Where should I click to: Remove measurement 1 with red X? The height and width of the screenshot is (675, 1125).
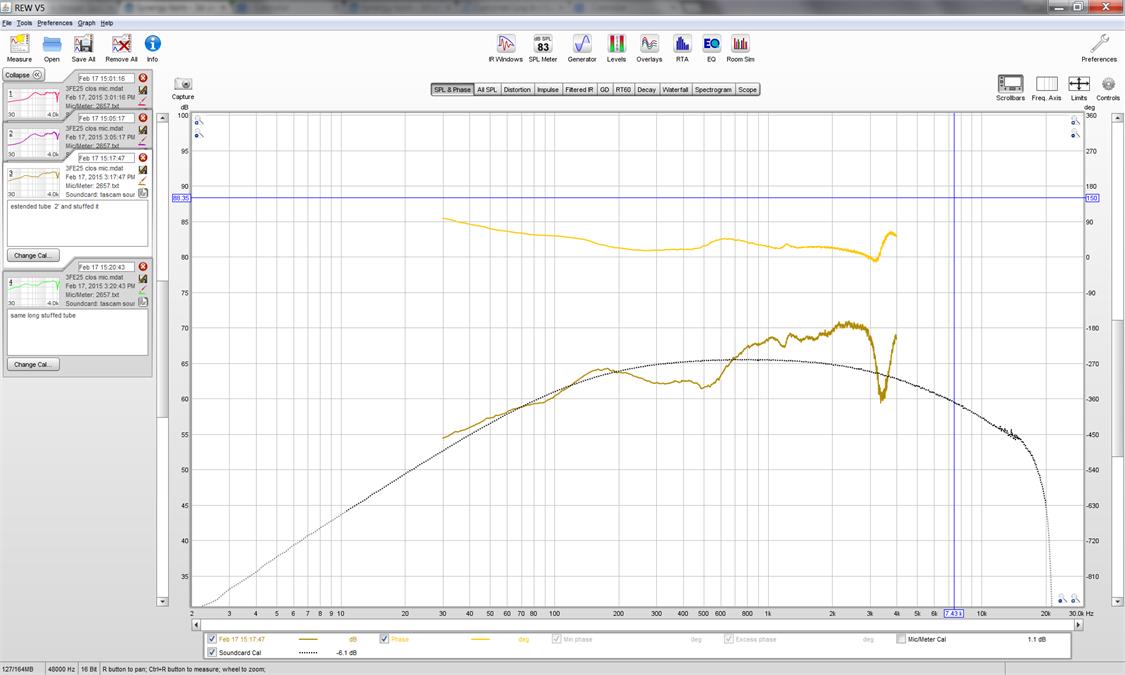click(x=143, y=77)
